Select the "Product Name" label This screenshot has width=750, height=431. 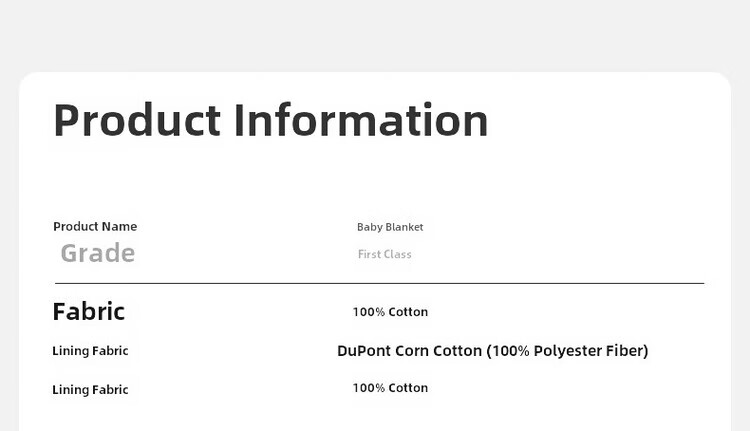(95, 227)
